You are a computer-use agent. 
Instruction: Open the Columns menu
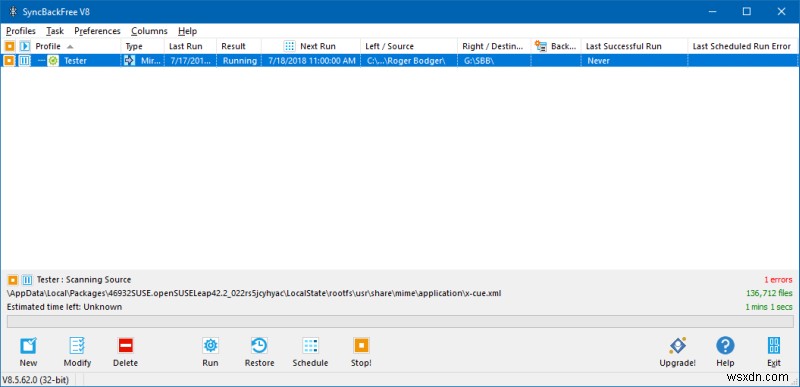[149, 31]
